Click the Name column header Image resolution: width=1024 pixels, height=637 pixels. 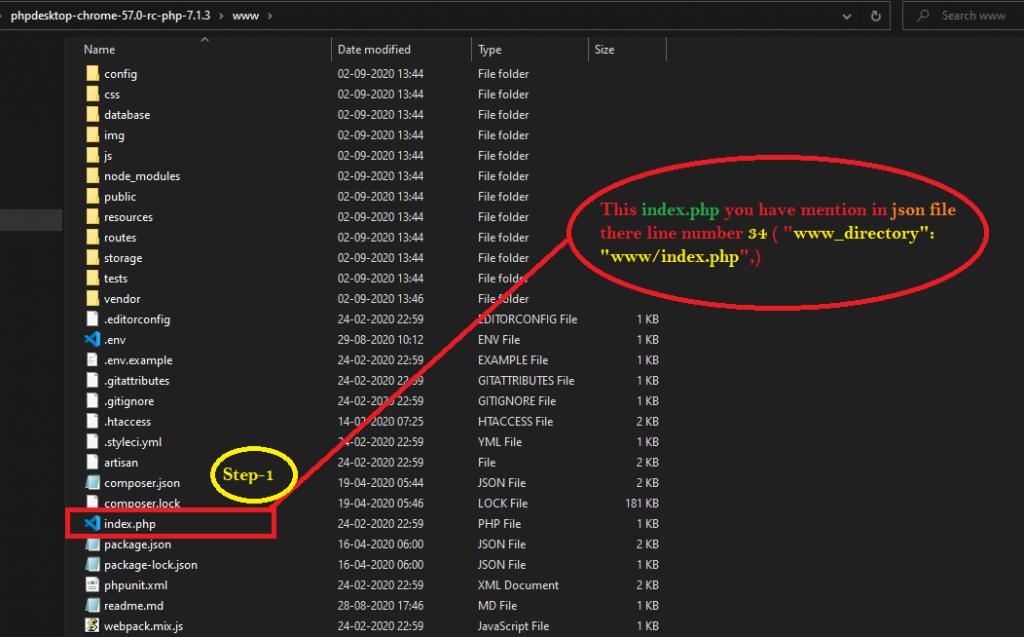coord(100,49)
